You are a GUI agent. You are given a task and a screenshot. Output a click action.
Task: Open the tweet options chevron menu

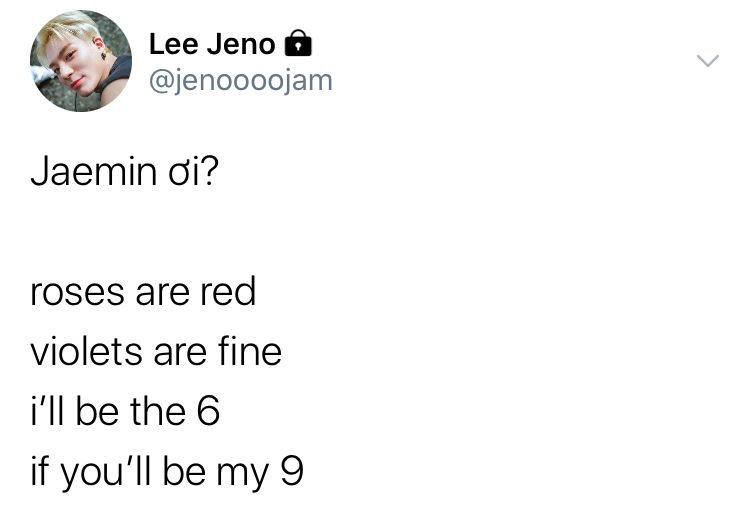[707, 61]
